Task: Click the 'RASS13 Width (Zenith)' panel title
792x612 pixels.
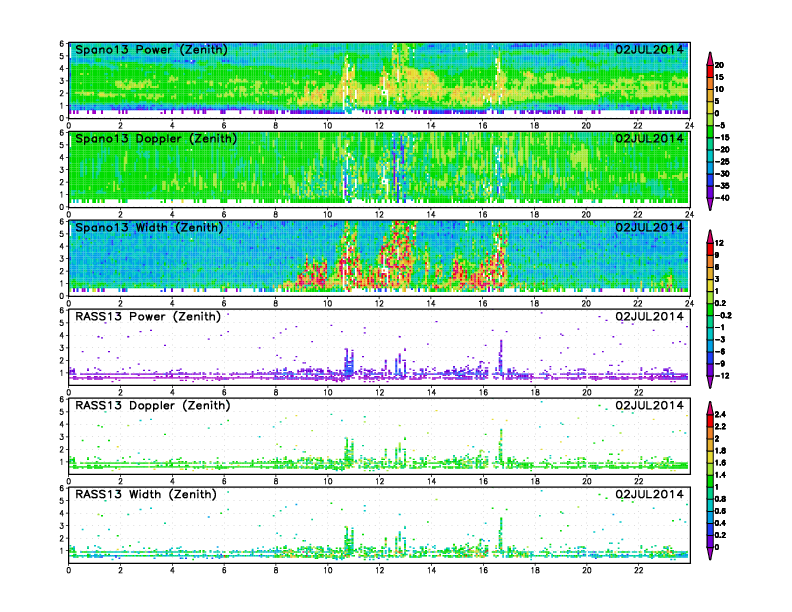Action: click(x=145, y=494)
